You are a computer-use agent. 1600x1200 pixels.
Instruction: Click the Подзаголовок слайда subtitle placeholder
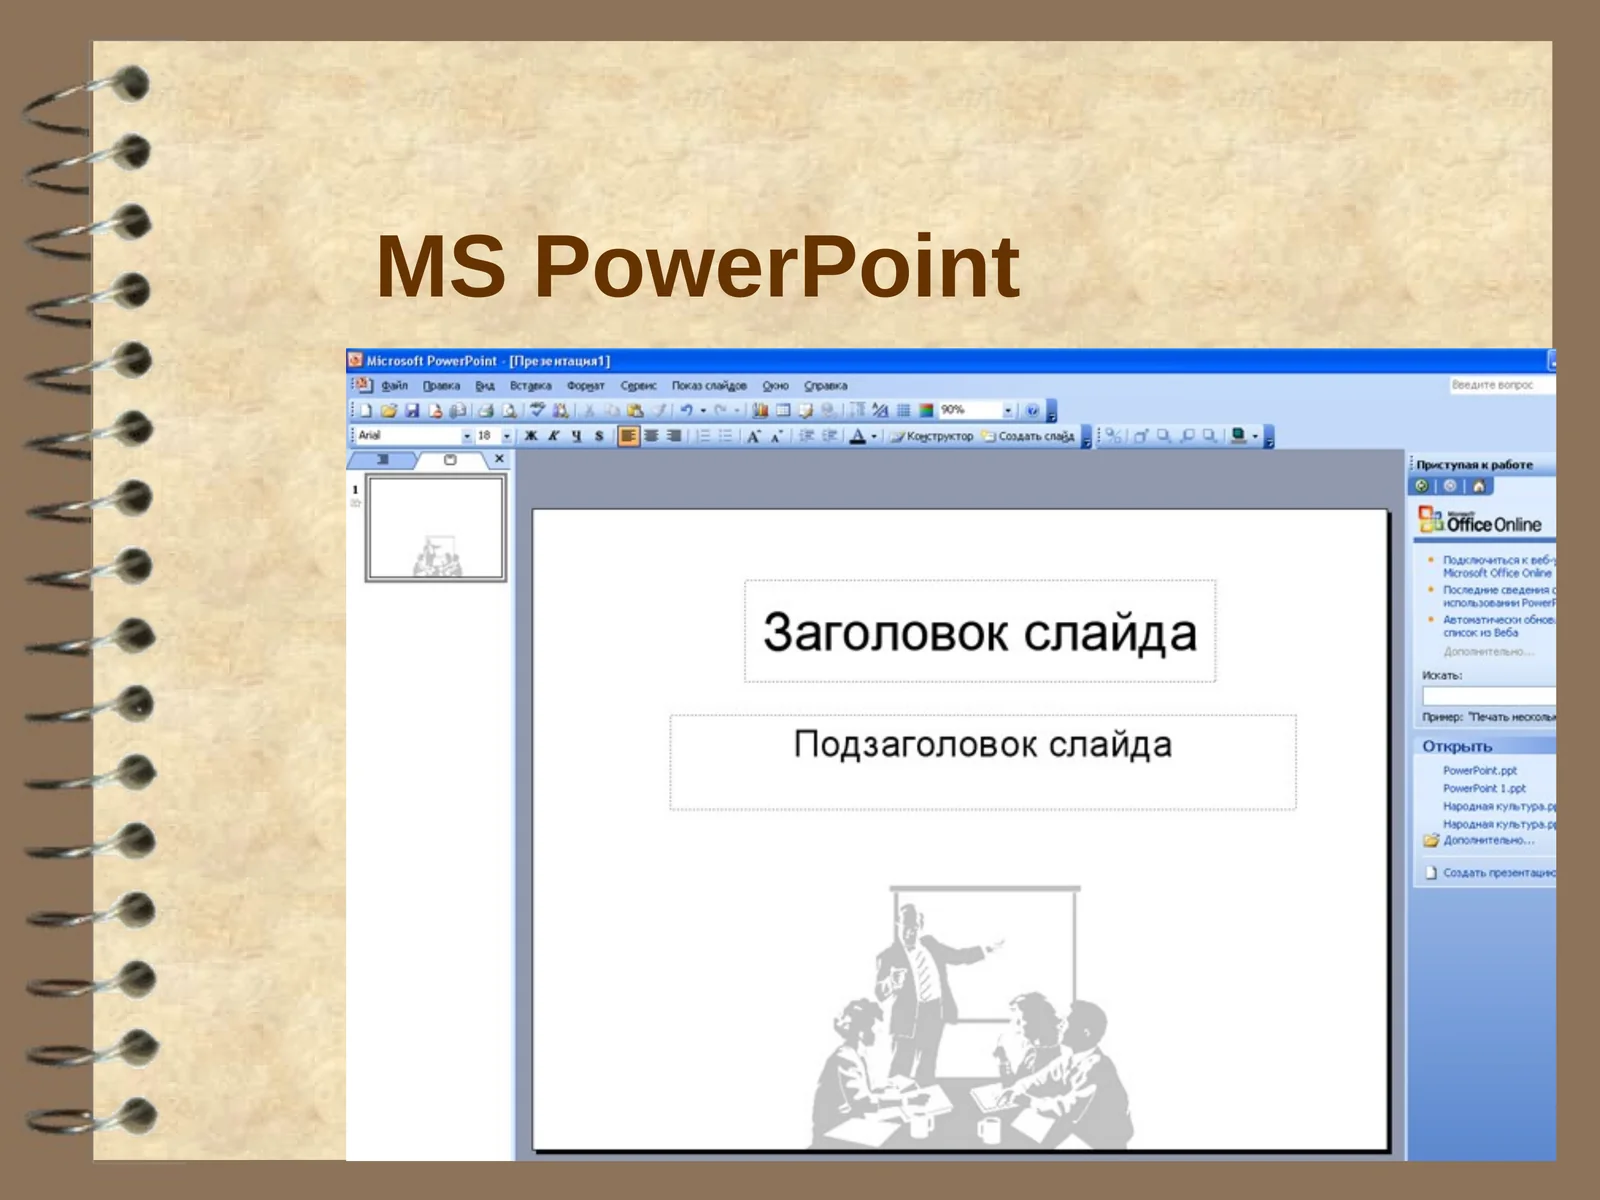pyautogui.click(x=983, y=762)
